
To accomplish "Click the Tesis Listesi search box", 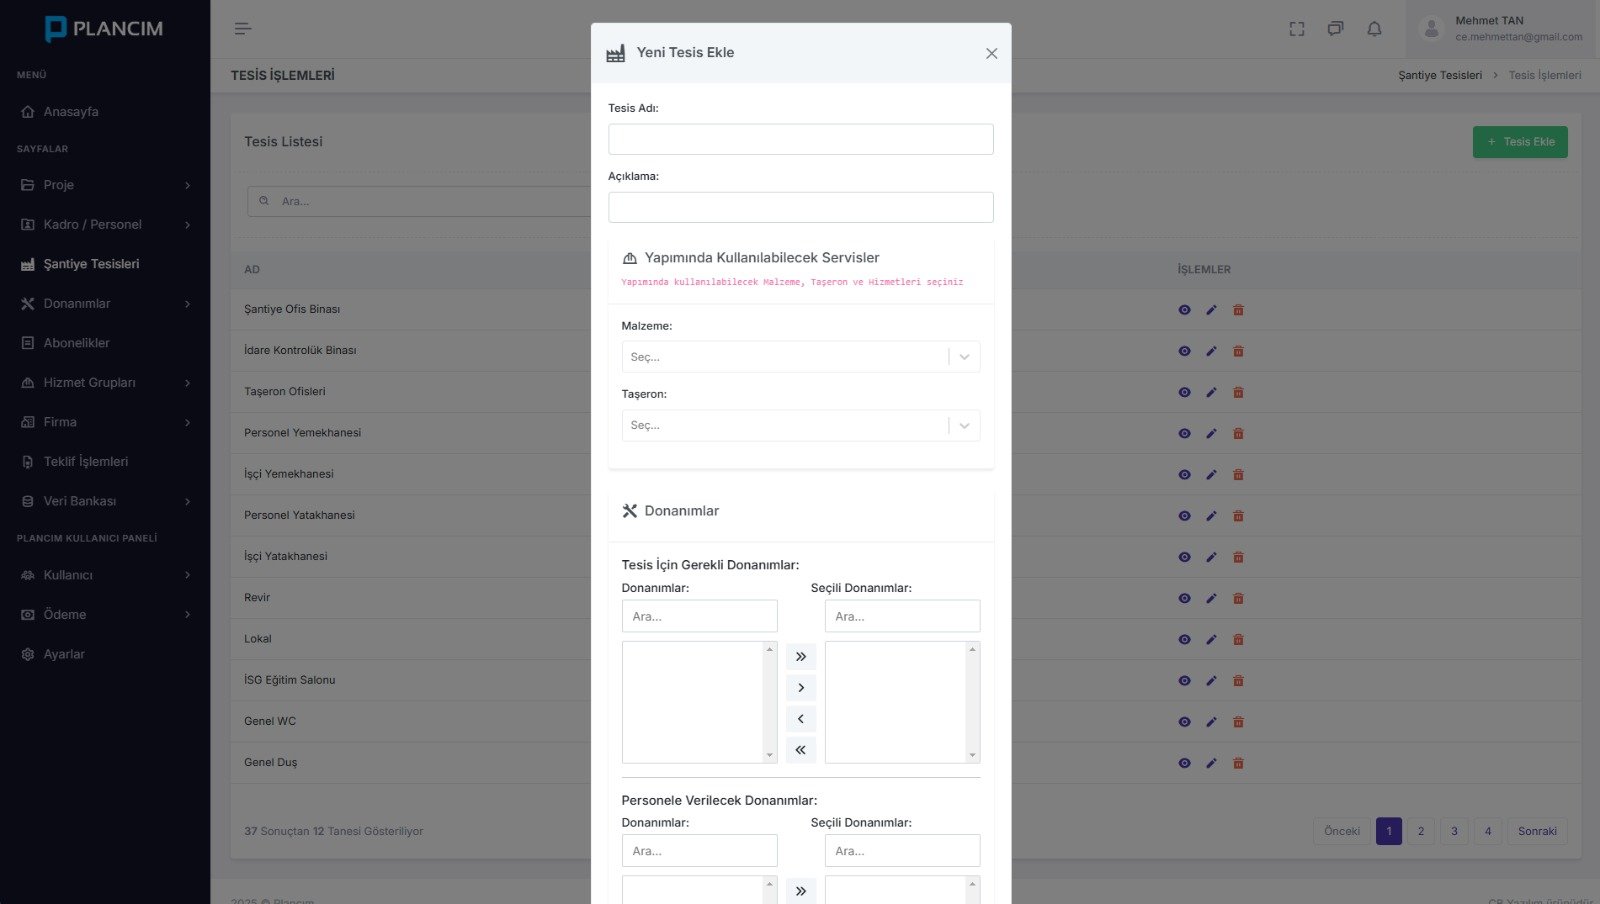I will click(x=420, y=201).
